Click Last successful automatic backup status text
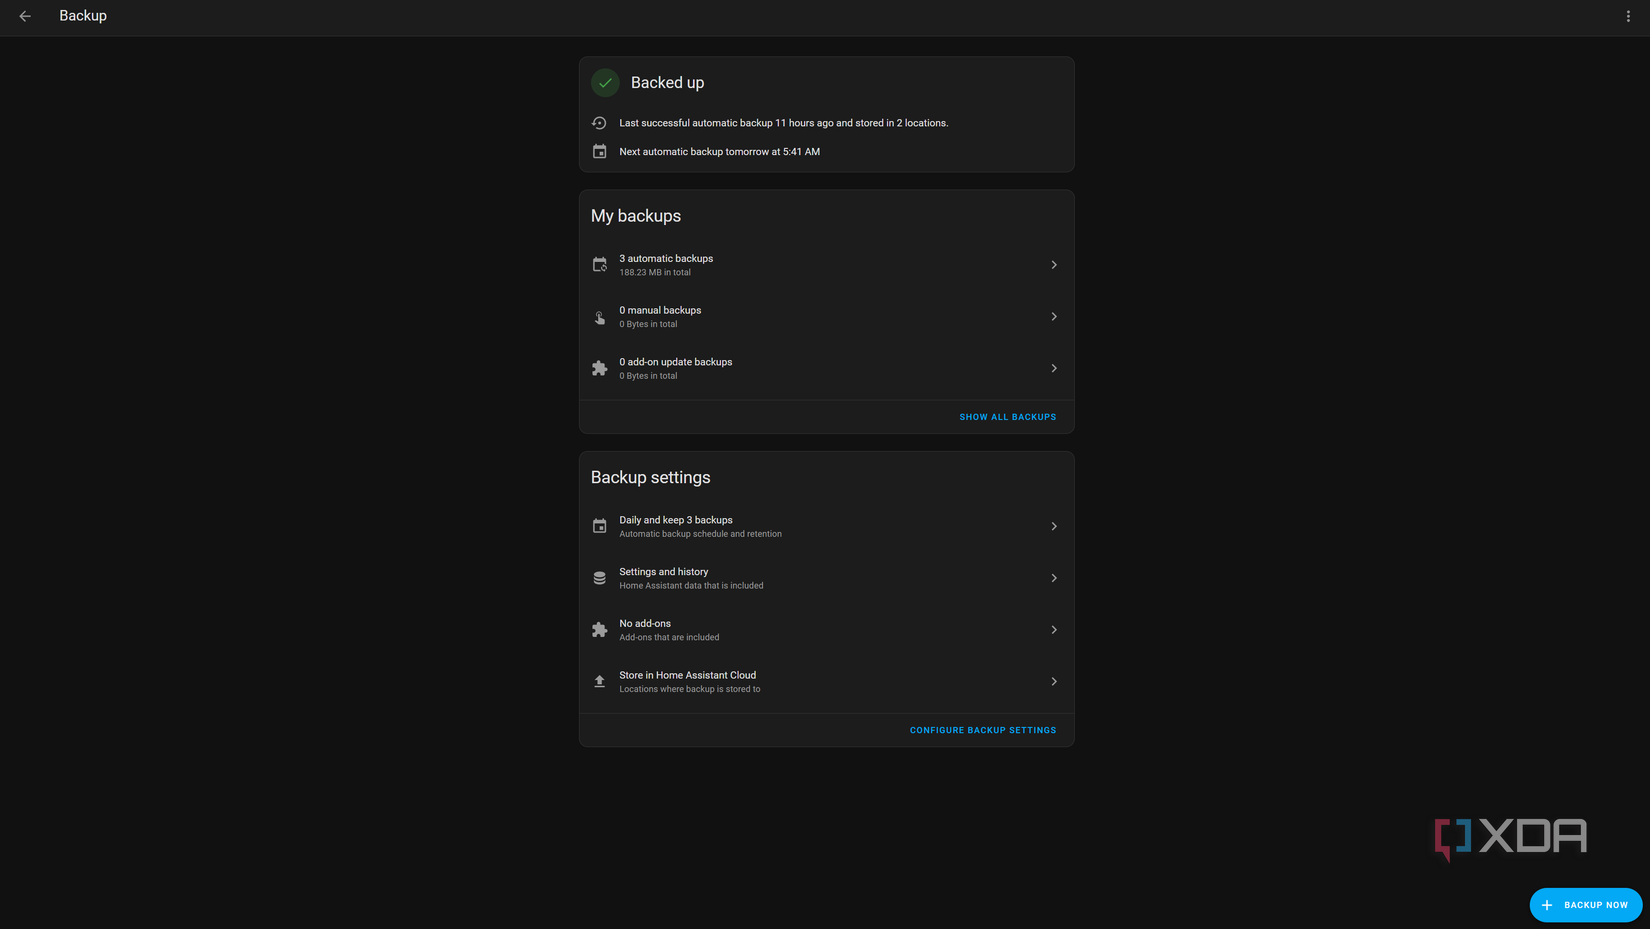The width and height of the screenshot is (1650, 929). (x=783, y=123)
